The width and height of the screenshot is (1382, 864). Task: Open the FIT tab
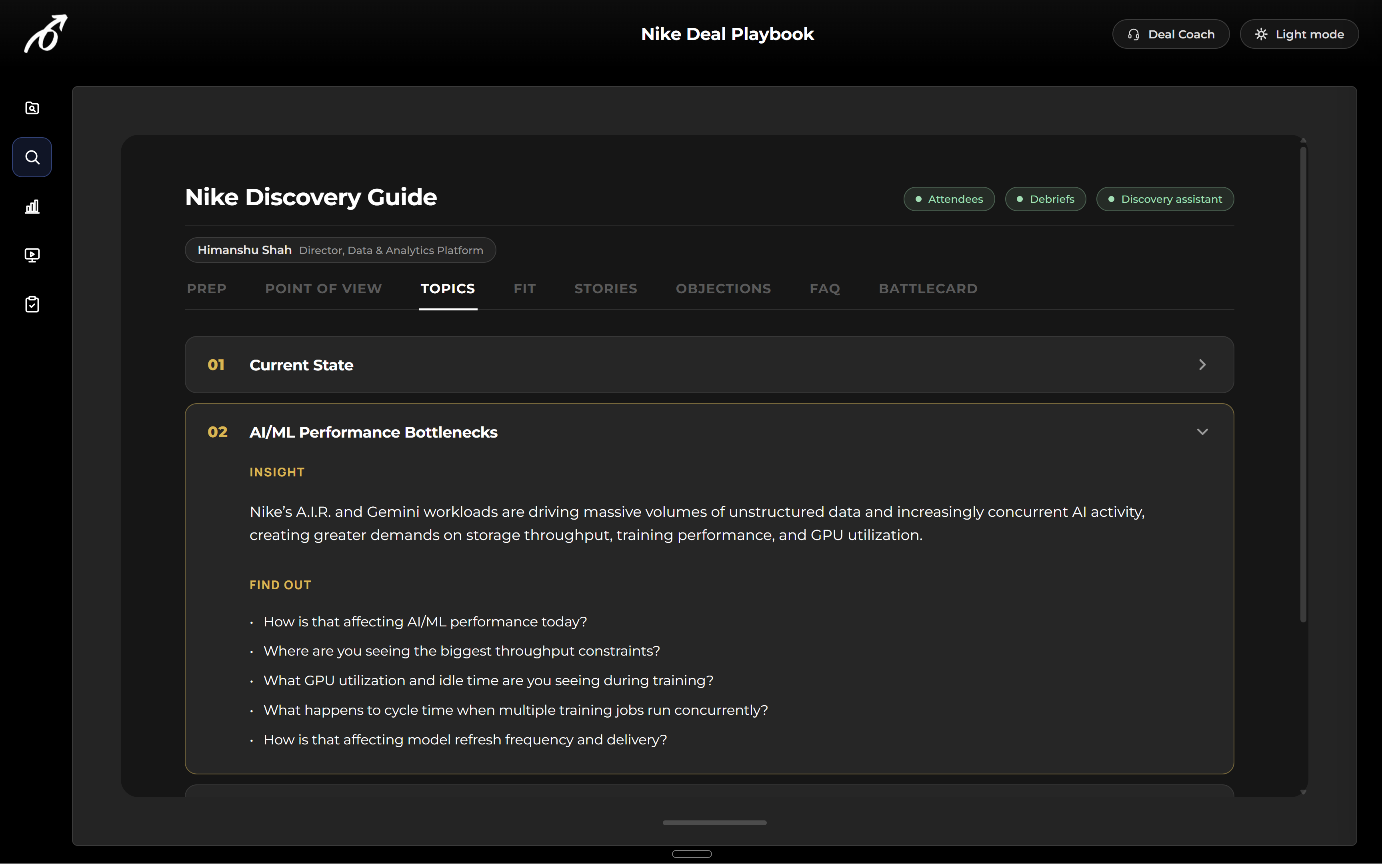(525, 288)
